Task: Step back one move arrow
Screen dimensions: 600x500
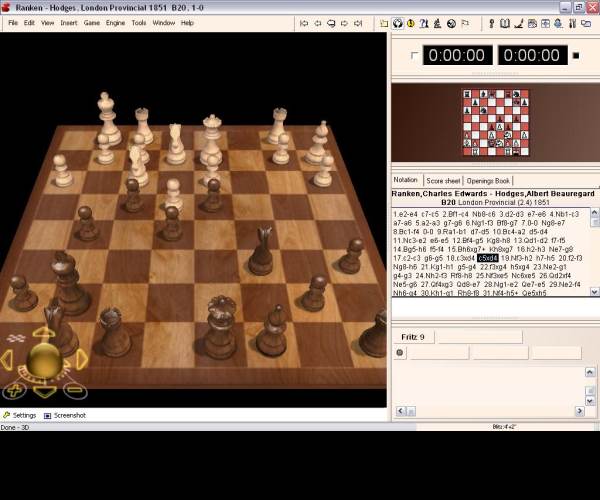Action: [x=318, y=23]
